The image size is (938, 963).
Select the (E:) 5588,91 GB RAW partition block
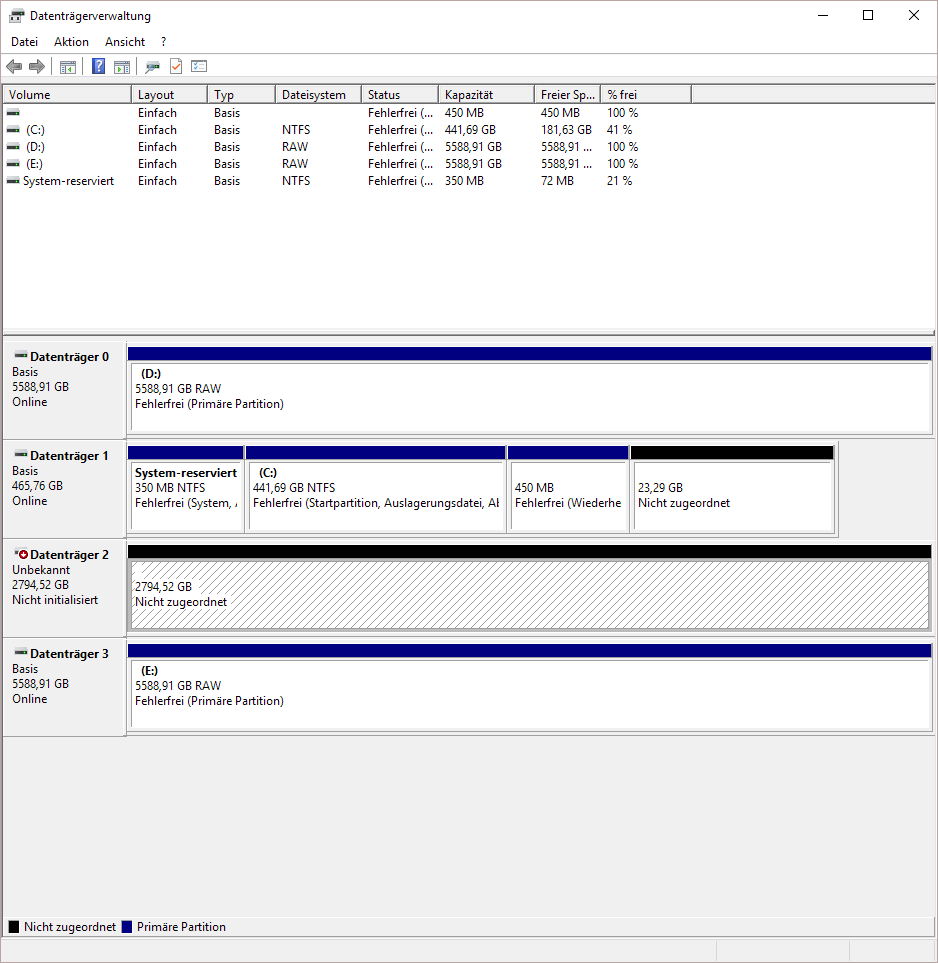click(x=530, y=695)
